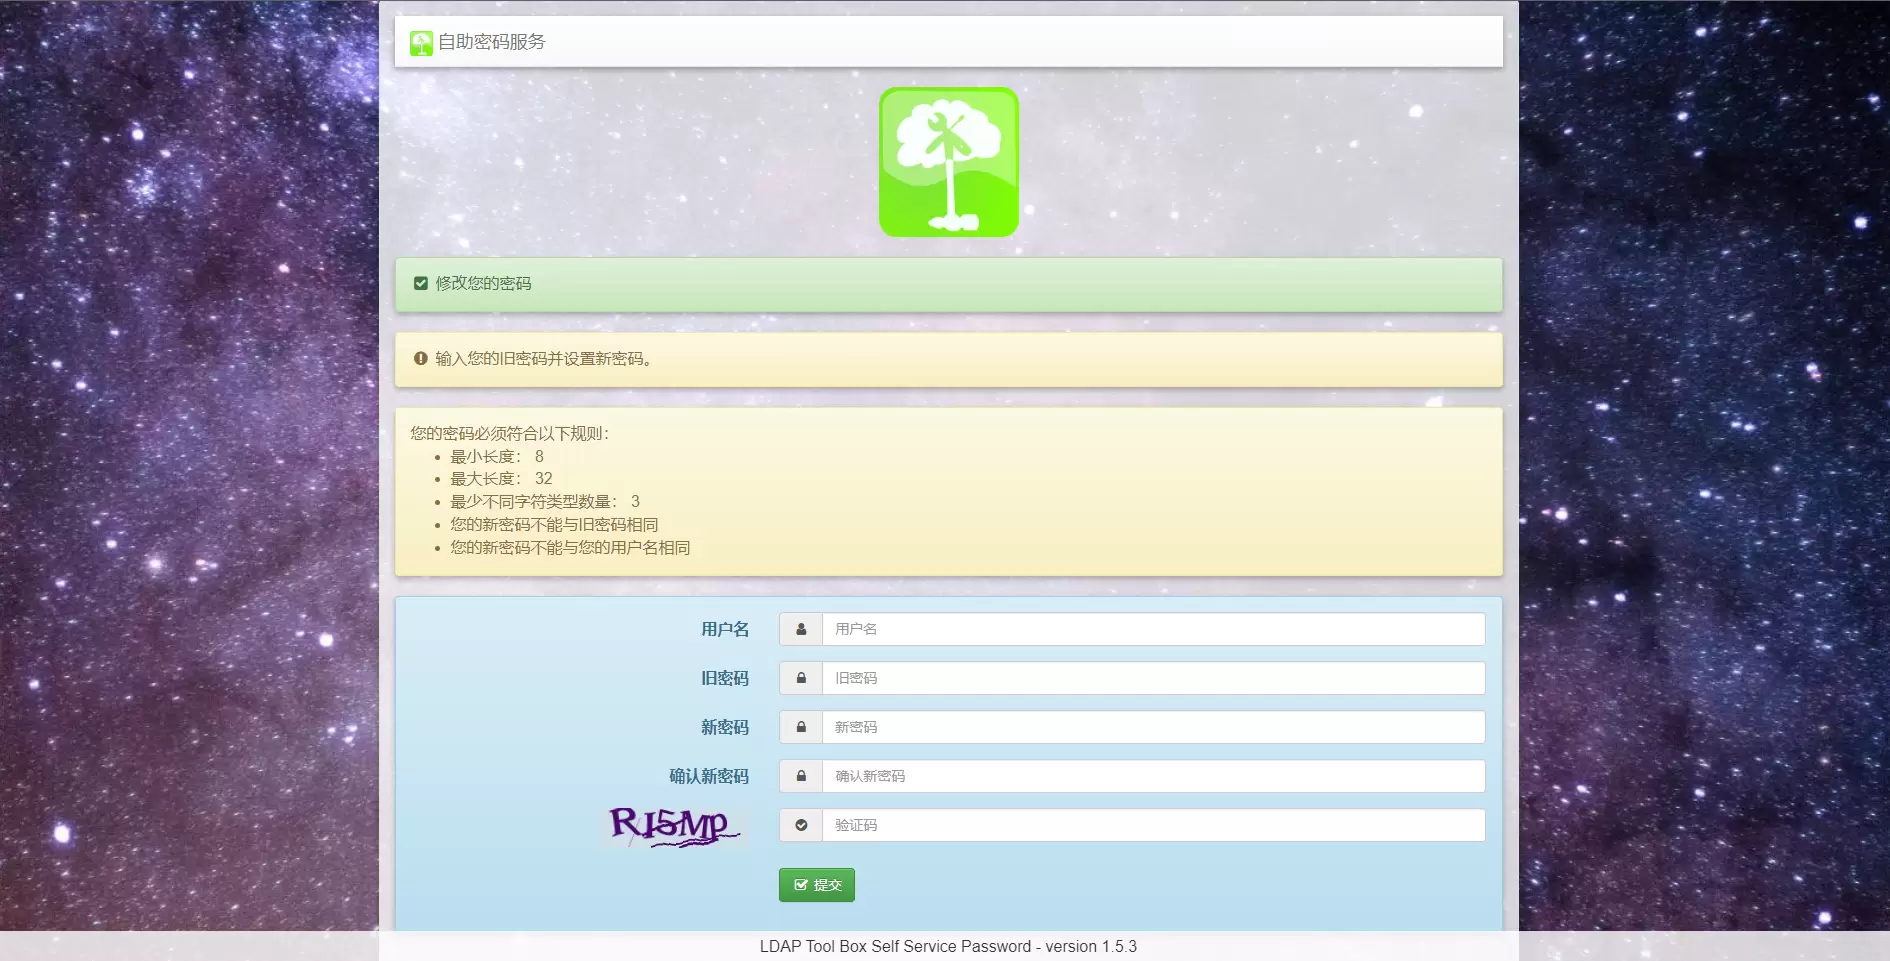
Task: Focus the 用户名 input field
Action: click(x=1152, y=630)
